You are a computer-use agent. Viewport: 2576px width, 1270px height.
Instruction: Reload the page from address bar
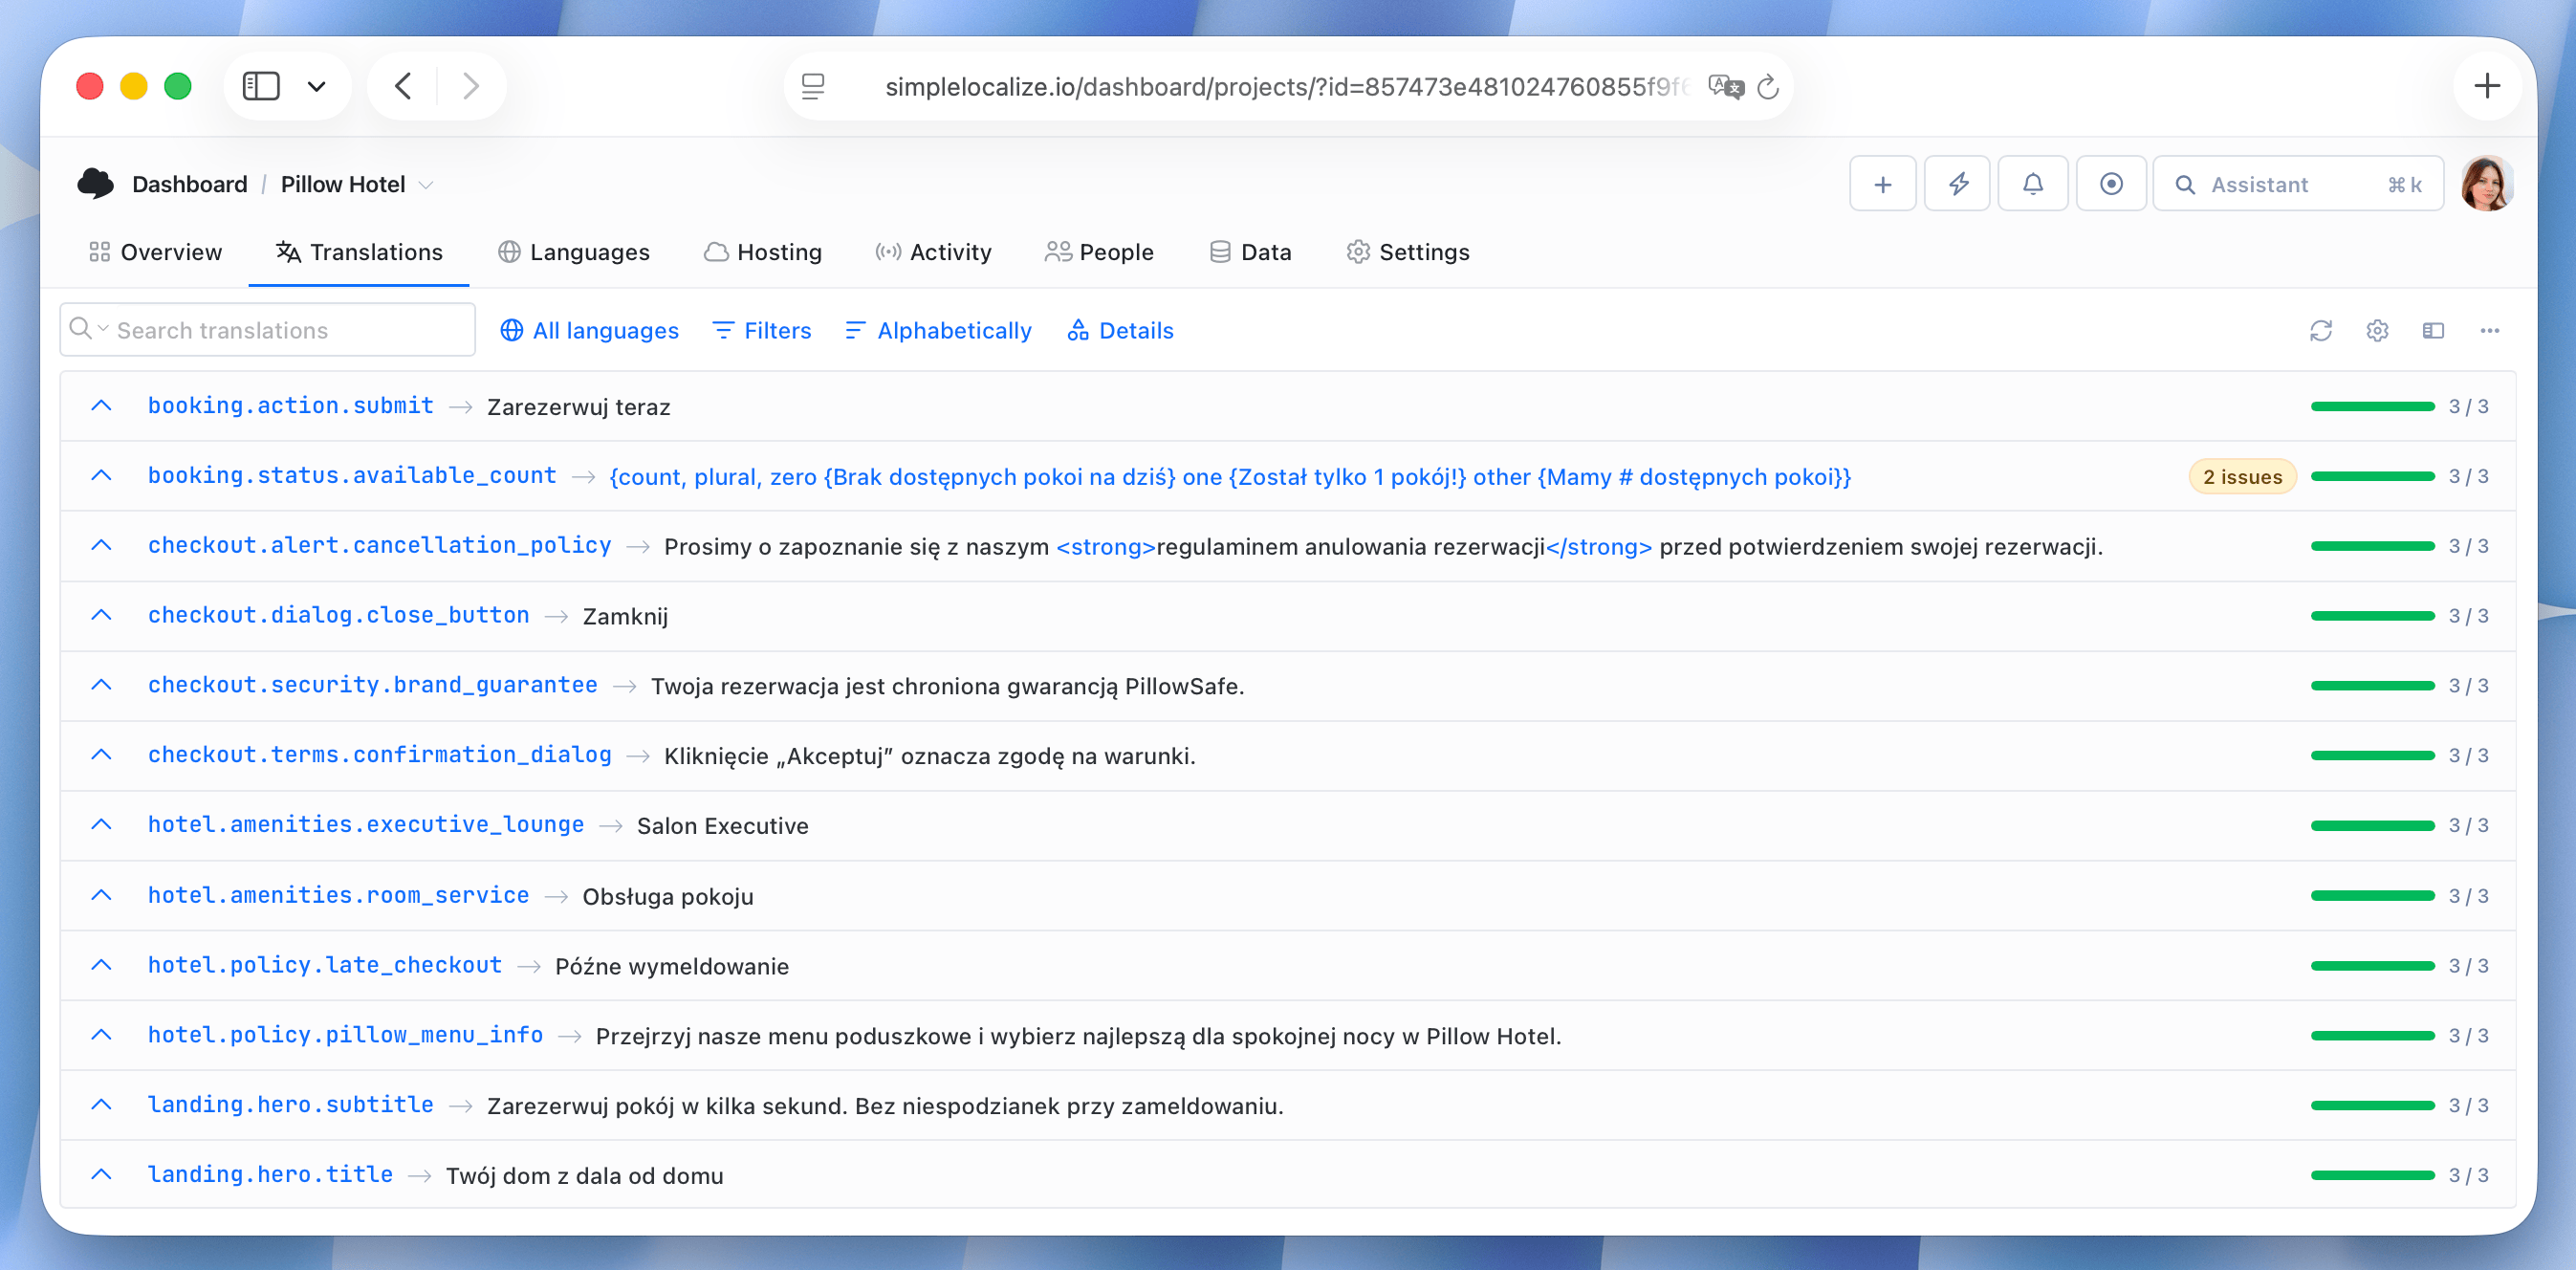(x=1768, y=87)
